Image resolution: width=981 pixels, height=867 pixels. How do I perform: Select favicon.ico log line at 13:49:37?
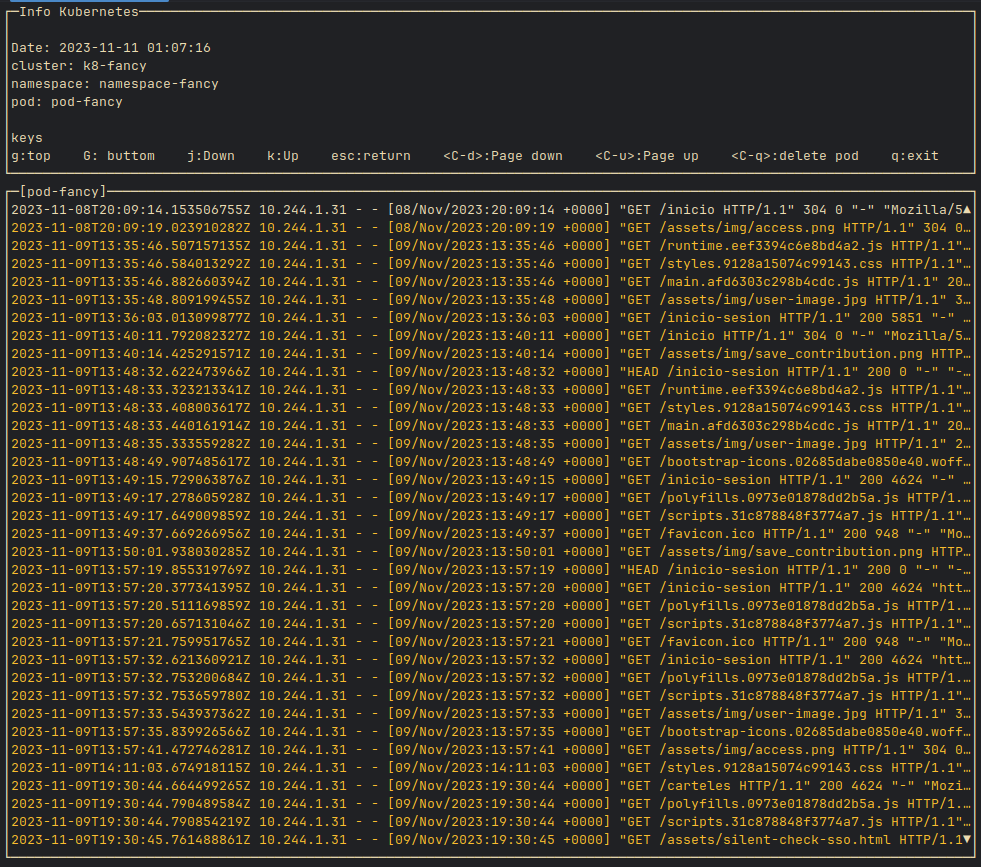tap(490, 534)
